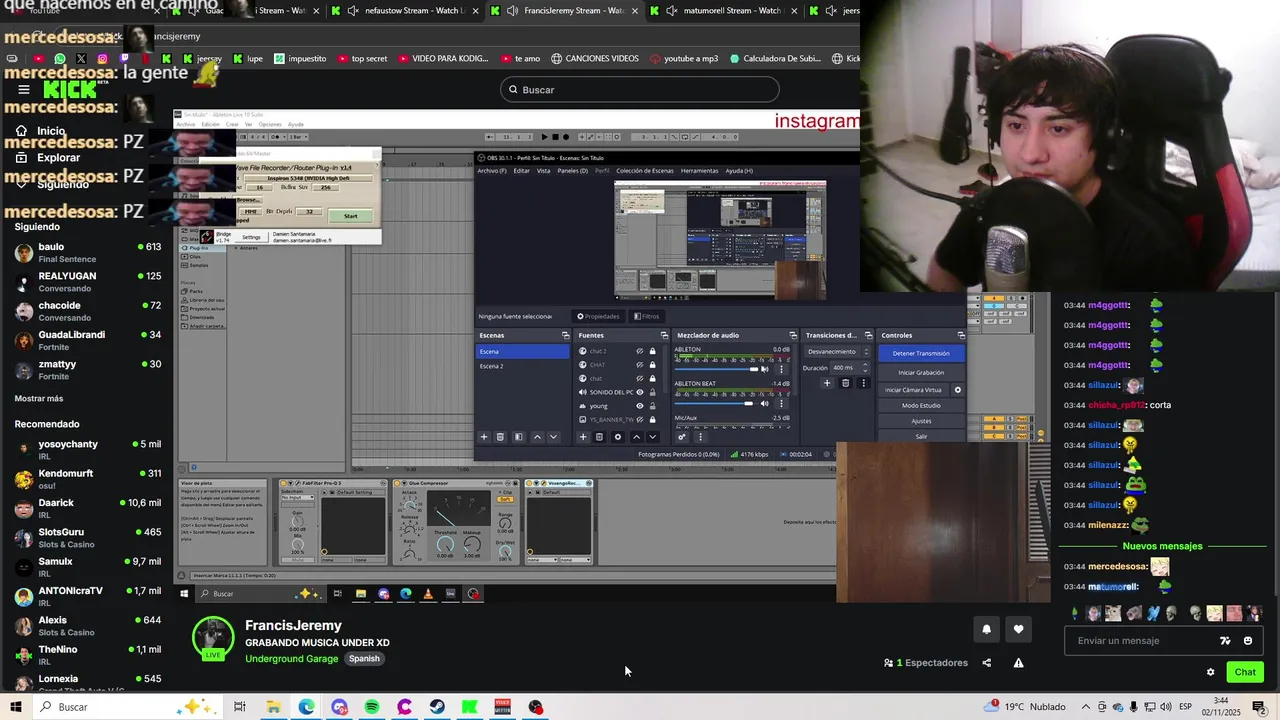Viewport: 1280px width, 720px height.
Task: Mute the ABLETON channel in OBS mixer
Action: click(765, 369)
